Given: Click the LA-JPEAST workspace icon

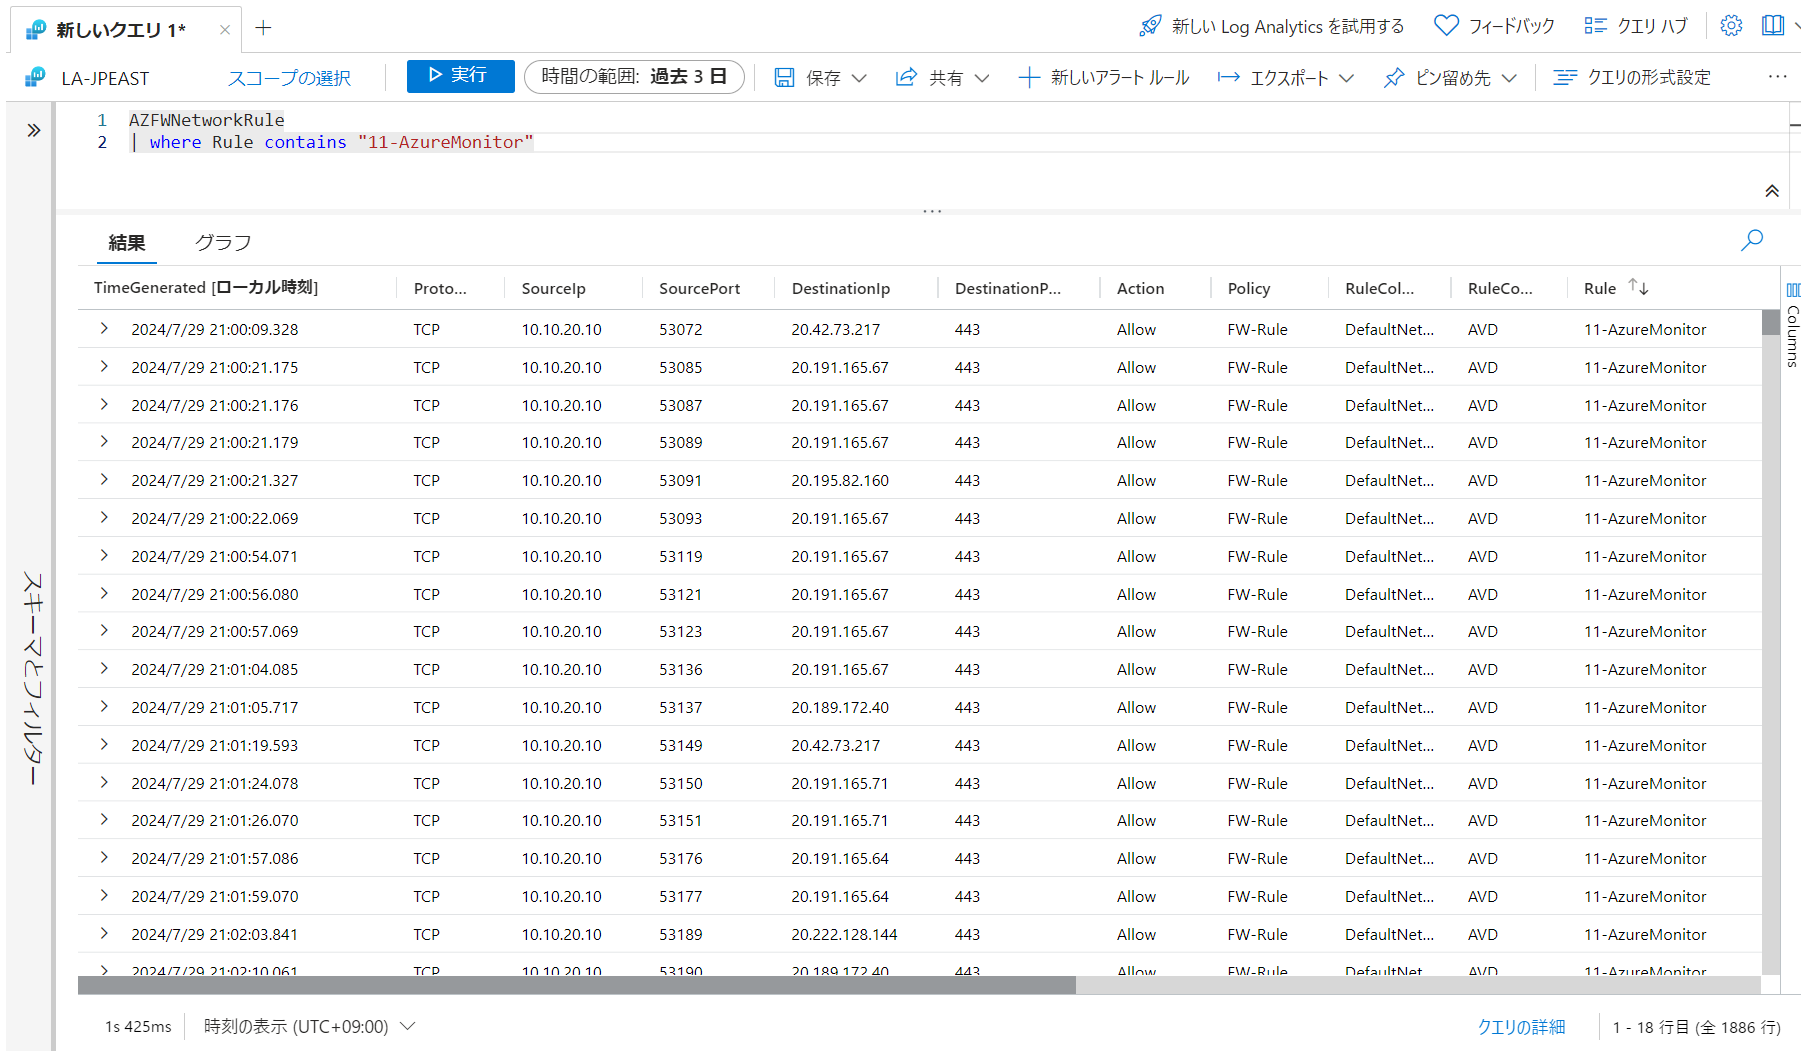Looking at the screenshot, I should [x=35, y=77].
